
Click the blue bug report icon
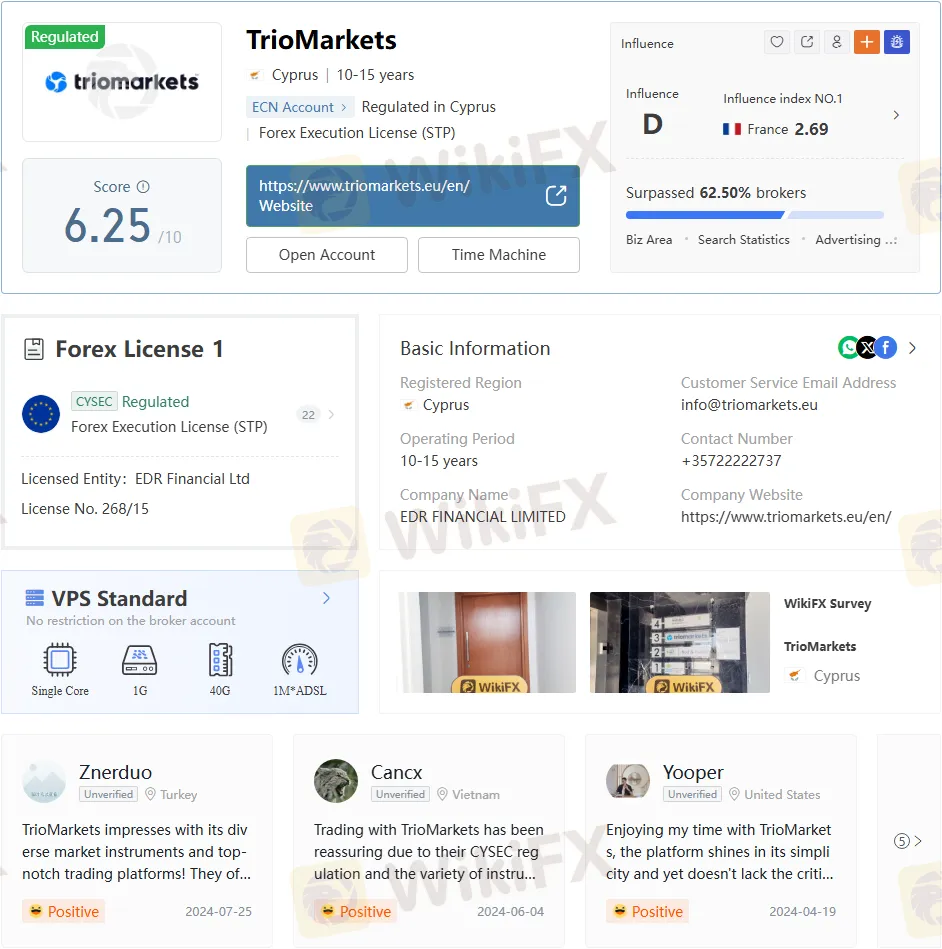point(897,42)
